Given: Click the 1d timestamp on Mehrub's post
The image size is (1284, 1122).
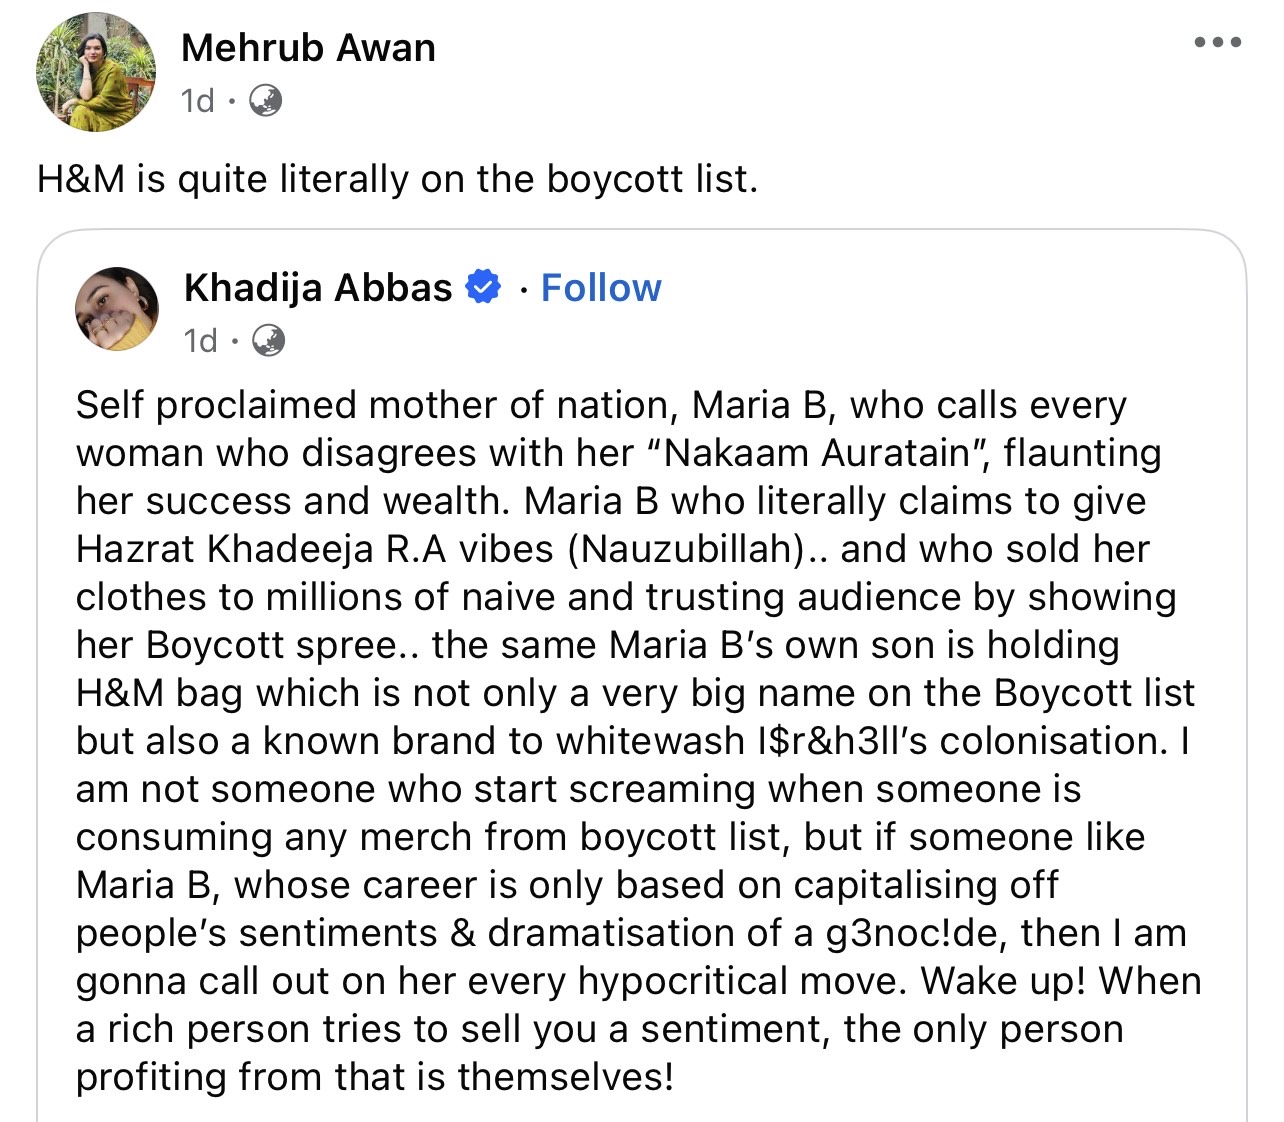Looking at the screenshot, I should click(198, 101).
